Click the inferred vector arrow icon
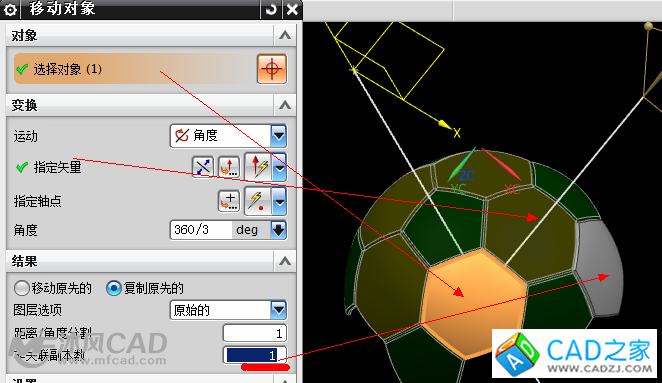662x383 pixels. click(259, 167)
